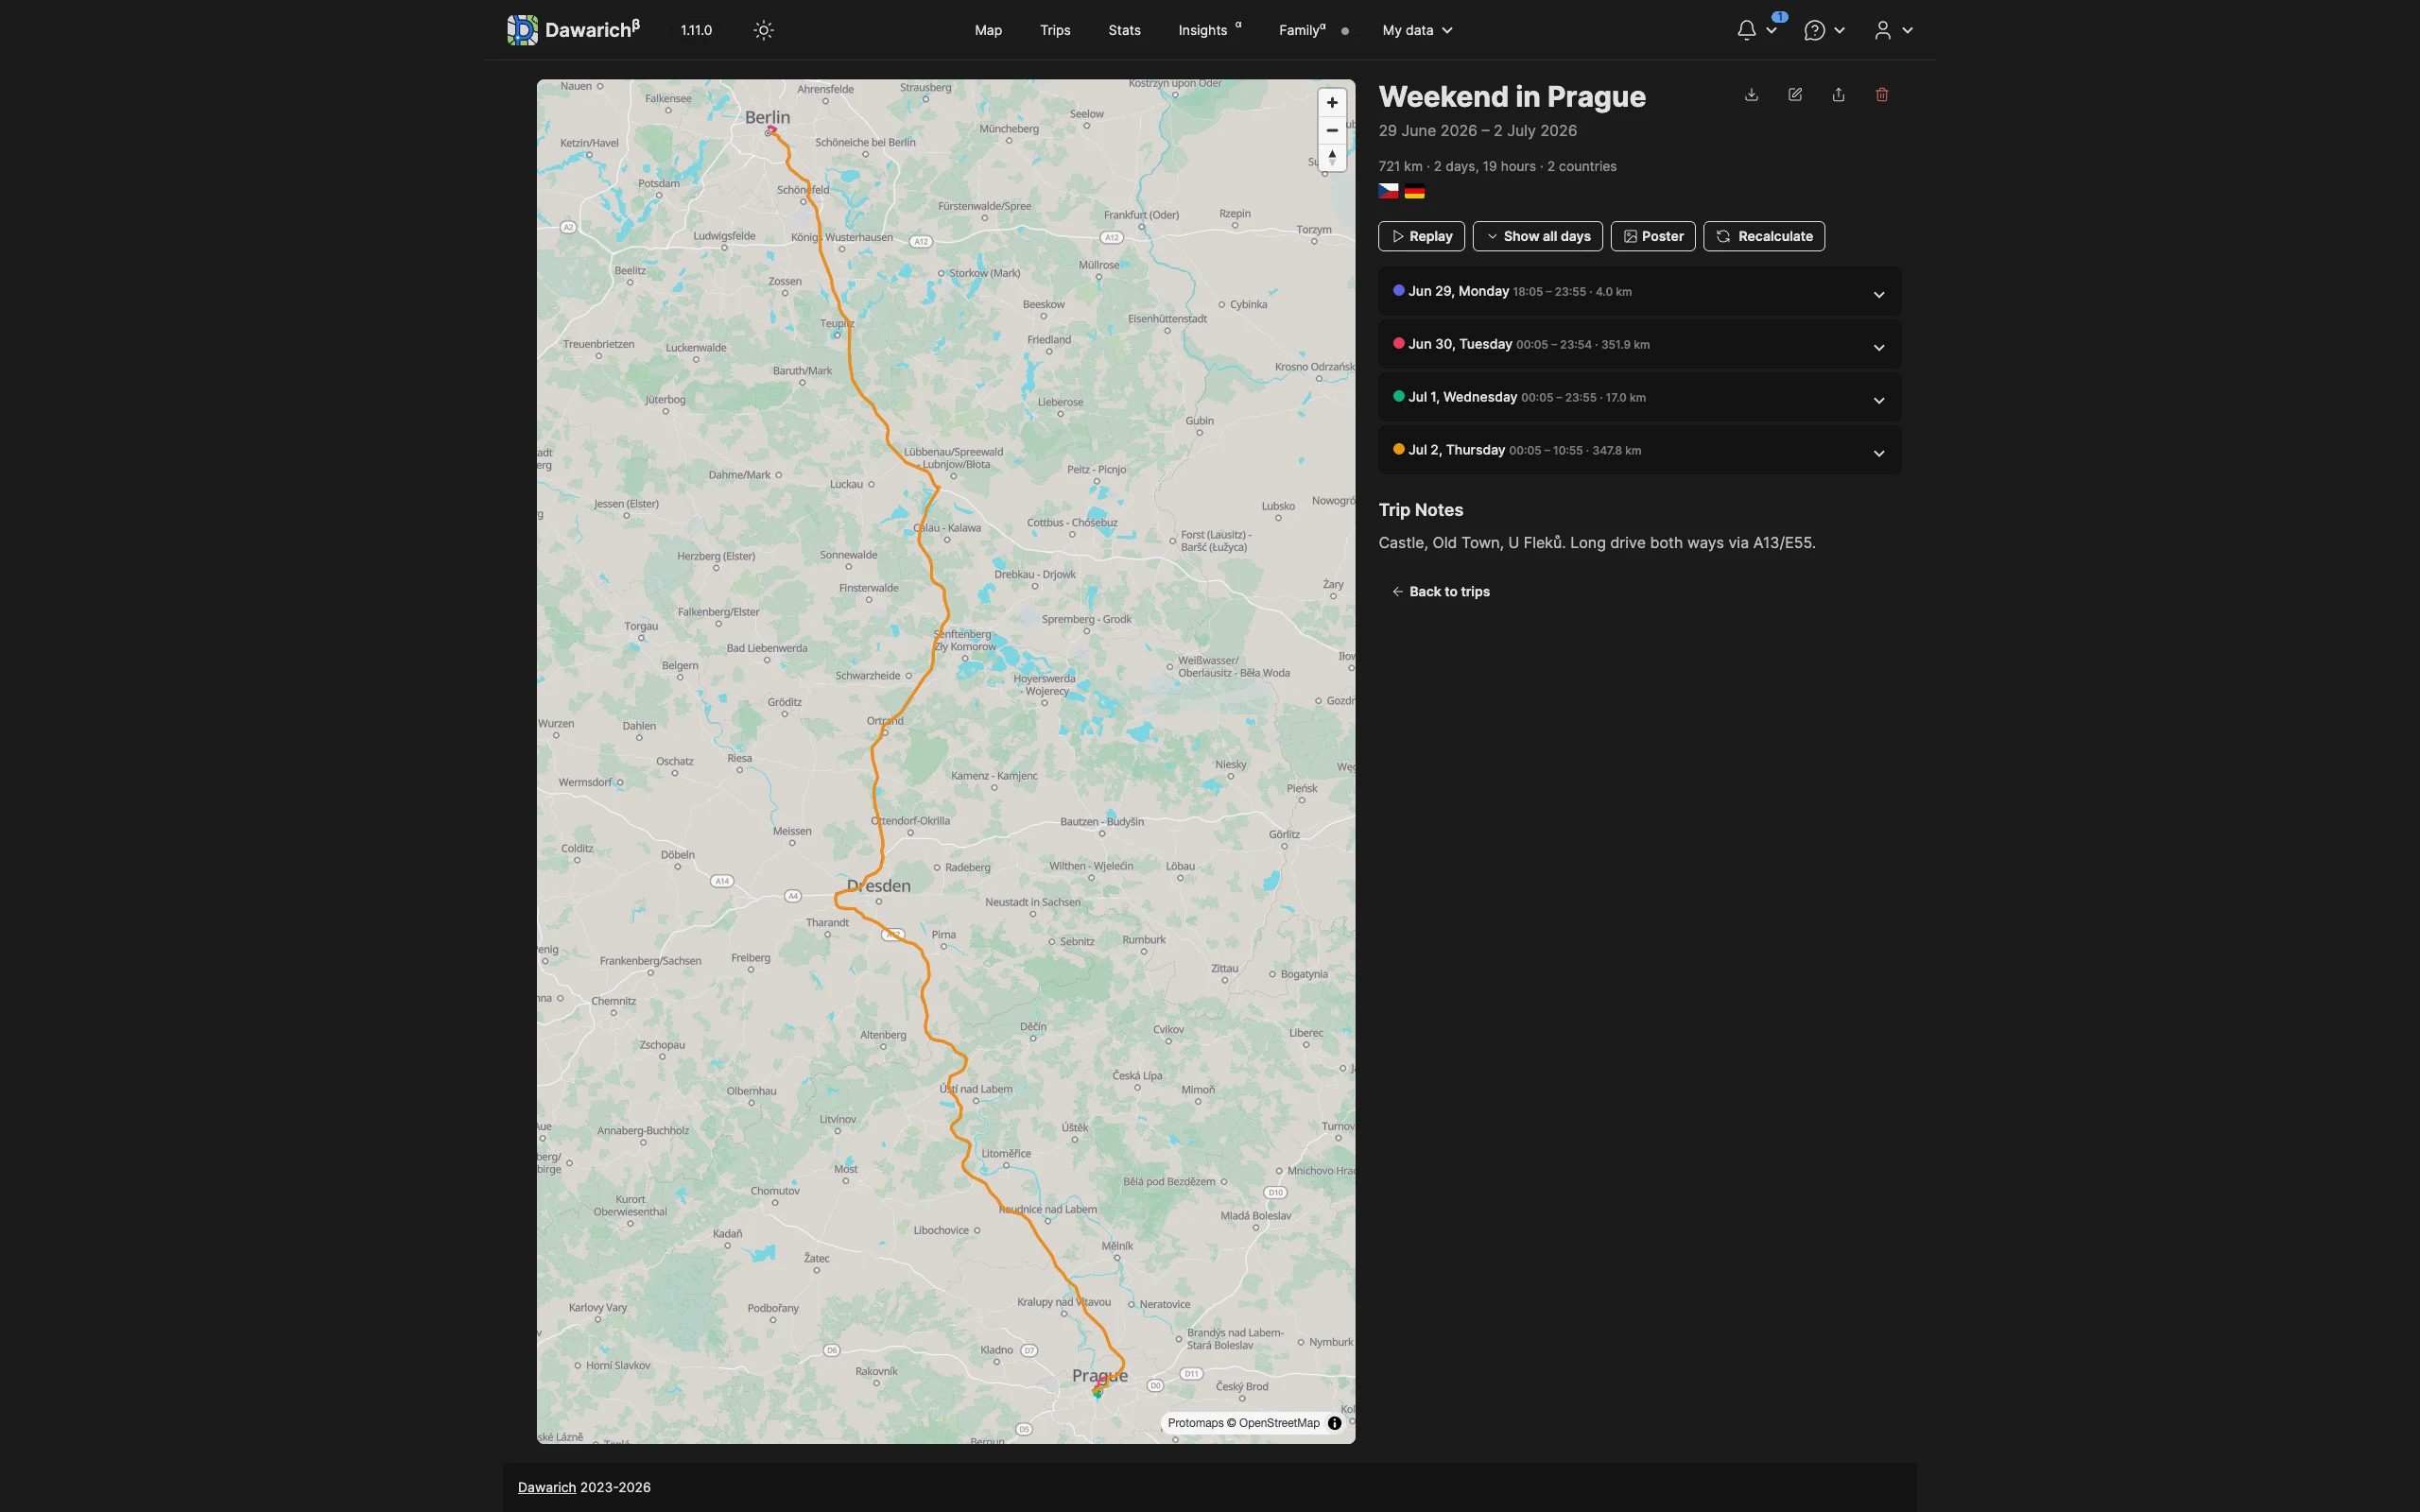Click trip dates 29 June 2026 – 2 July 2026
The image size is (2420, 1512).
tap(1478, 131)
